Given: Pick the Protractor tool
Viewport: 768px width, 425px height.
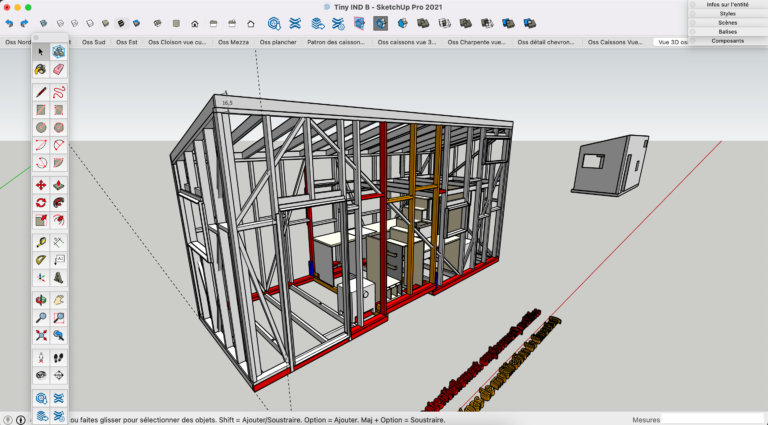Looking at the screenshot, I should point(41,260).
